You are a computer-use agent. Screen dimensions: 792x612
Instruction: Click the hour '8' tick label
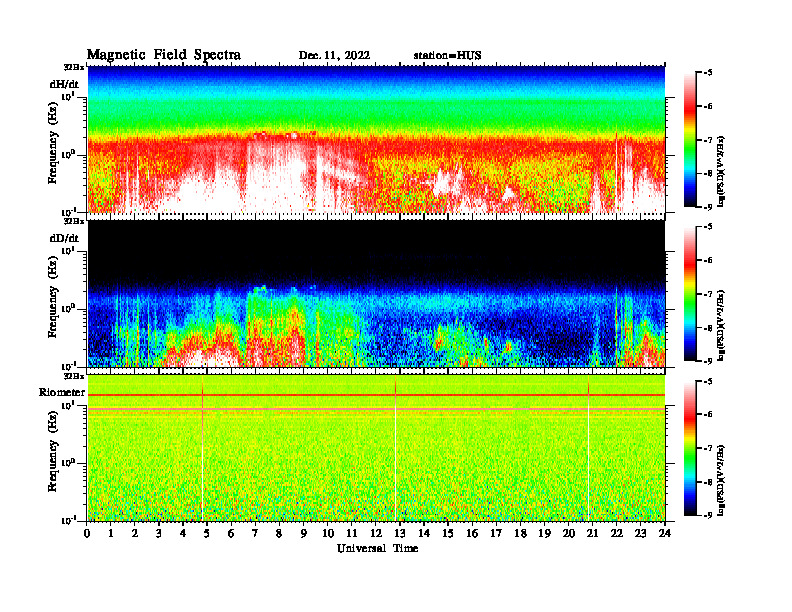click(x=279, y=534)
